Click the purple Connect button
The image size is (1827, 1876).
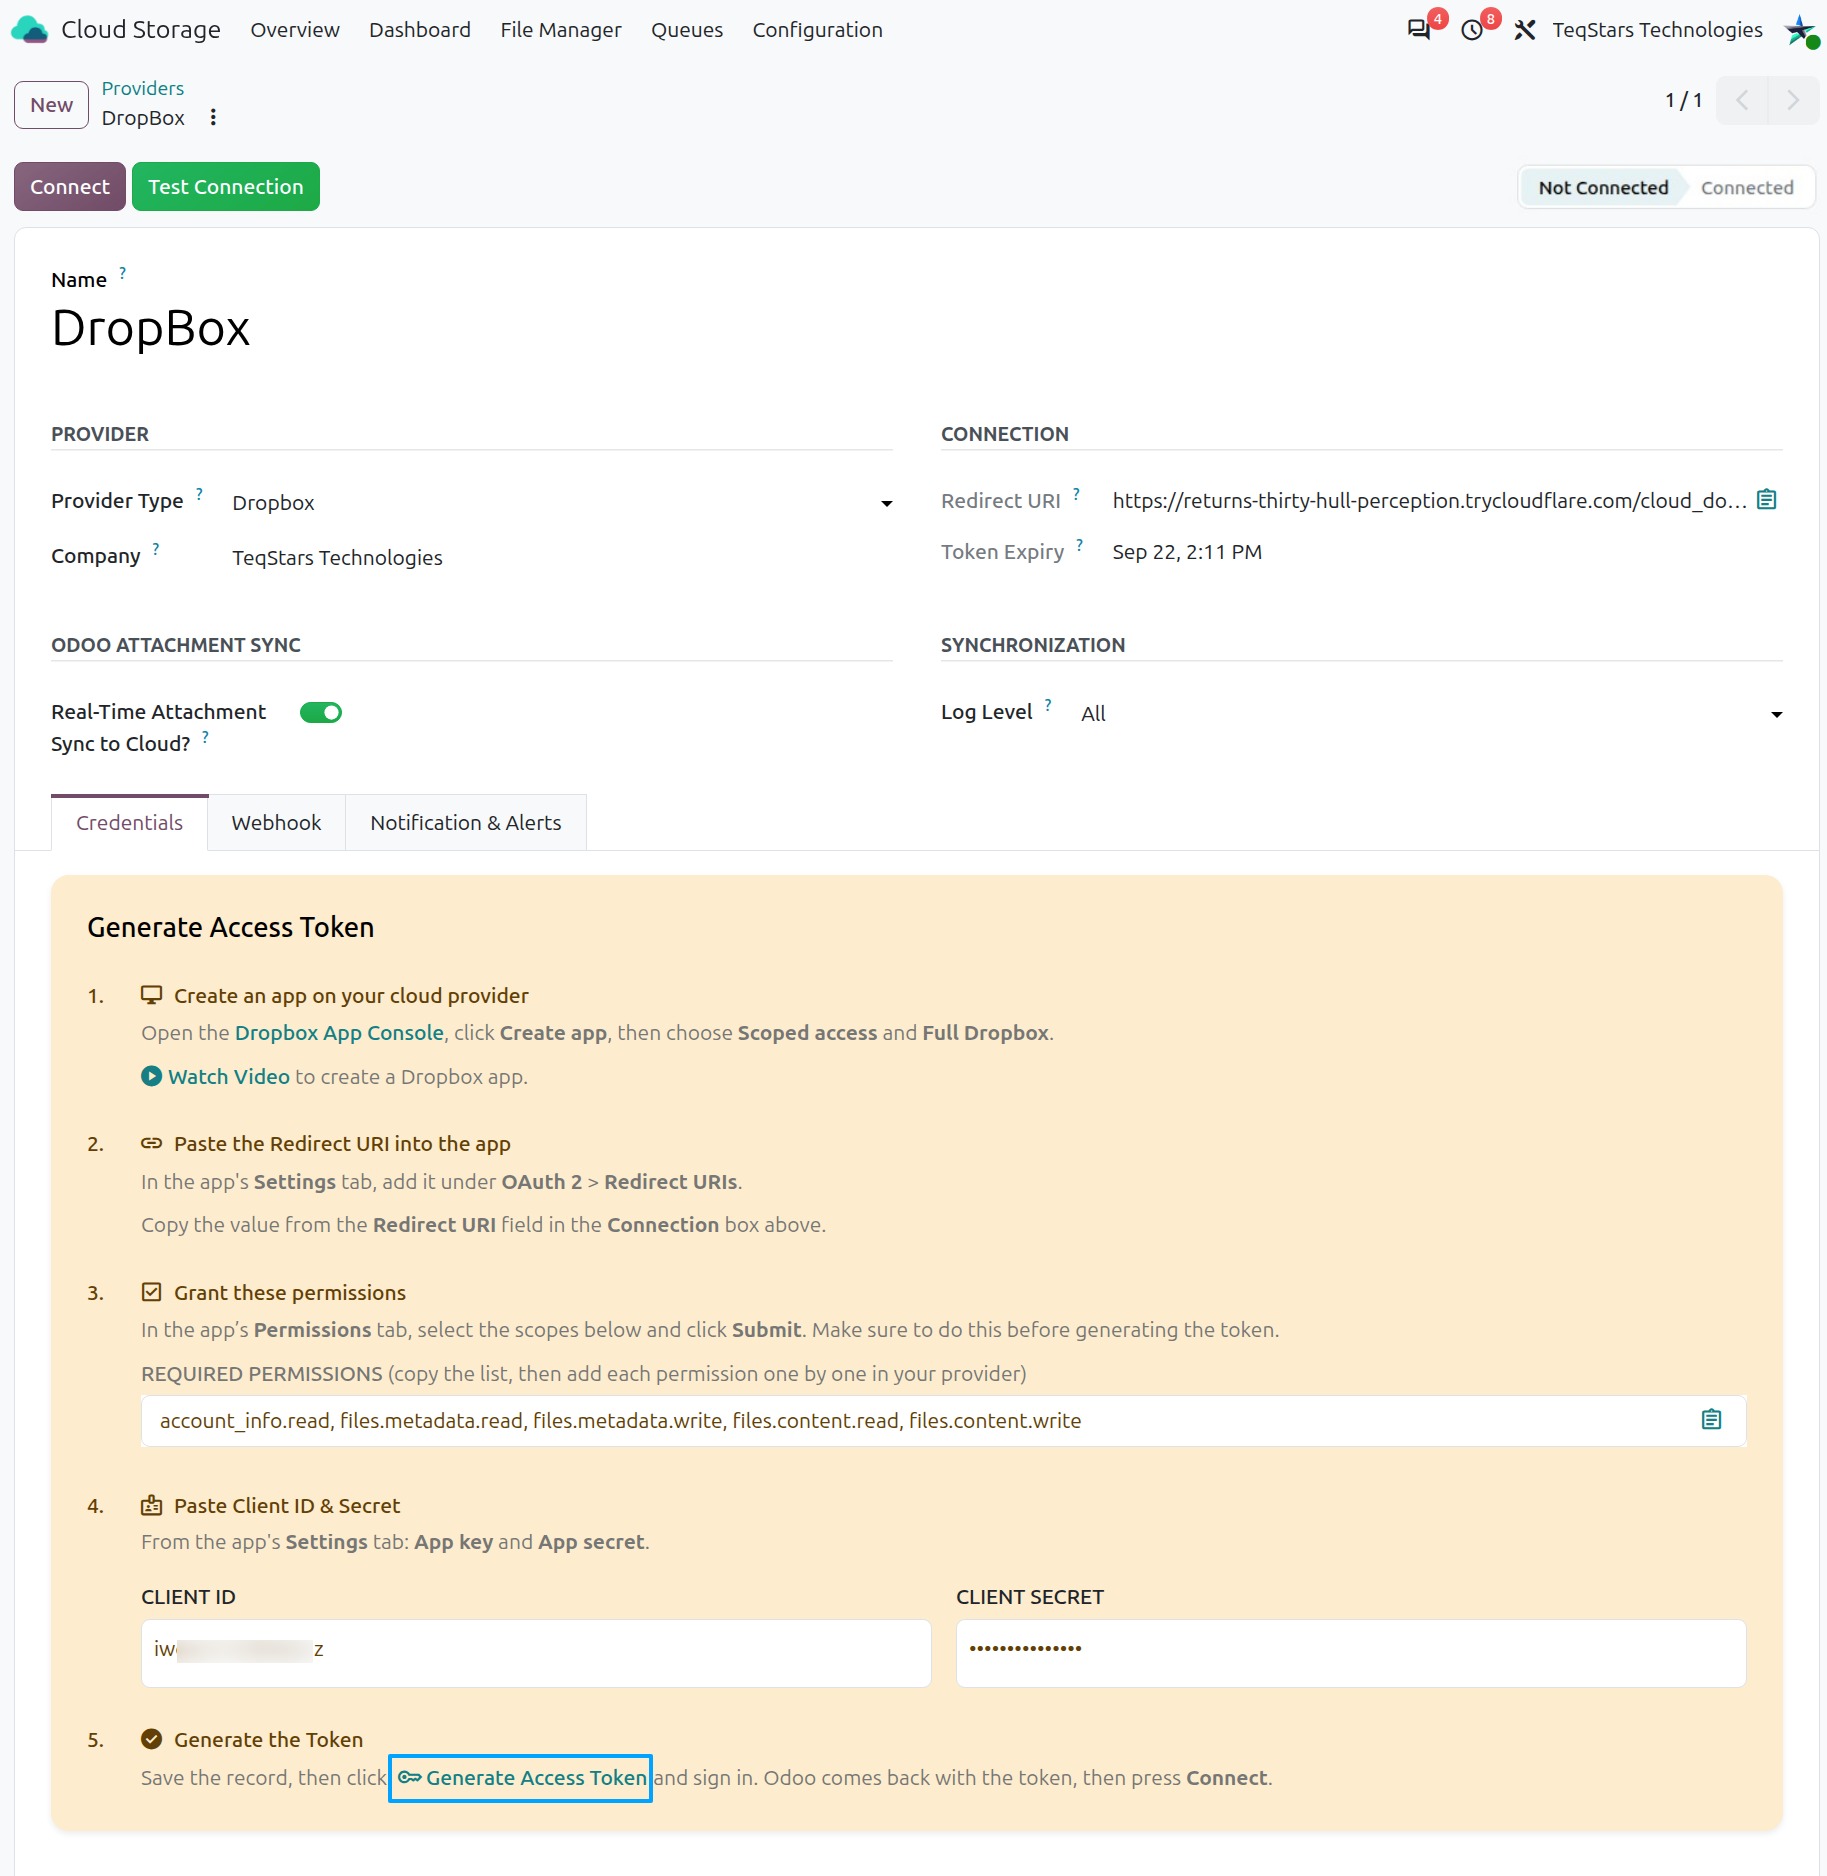point(70,186)
